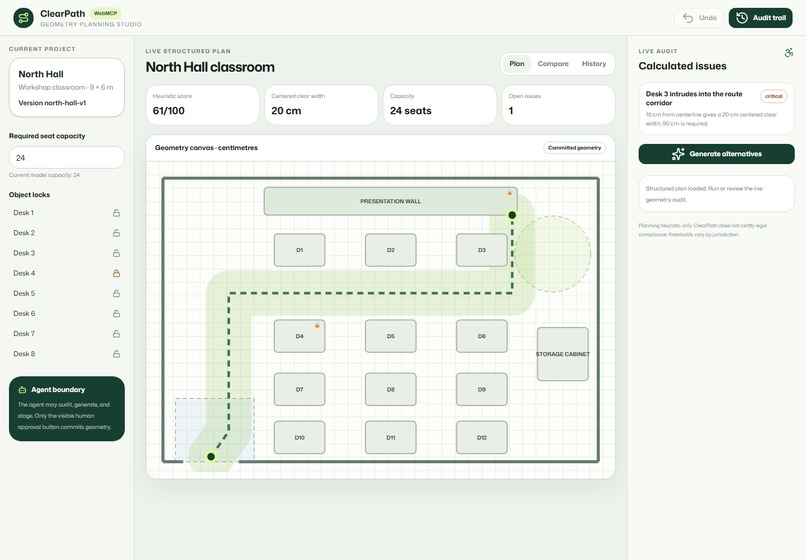Click the dashed door zone rectangle

coord(214,429)
